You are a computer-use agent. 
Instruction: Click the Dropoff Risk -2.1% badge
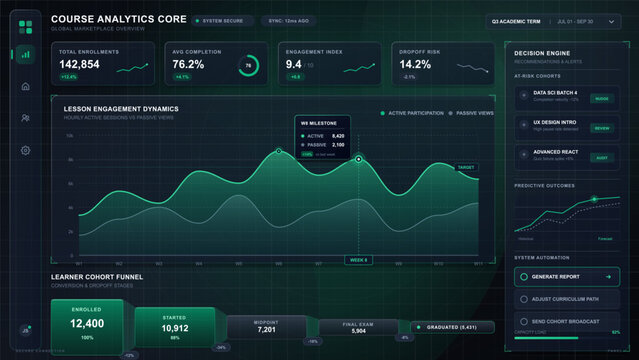click(409, 77)
